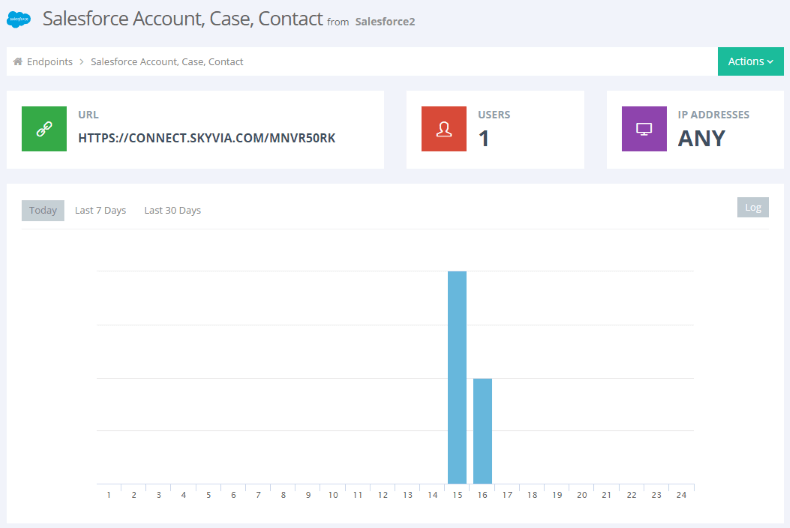Click the home icon in breadcrumb
Viewport: 790px width, 528px height.
[x=18, y=61]
